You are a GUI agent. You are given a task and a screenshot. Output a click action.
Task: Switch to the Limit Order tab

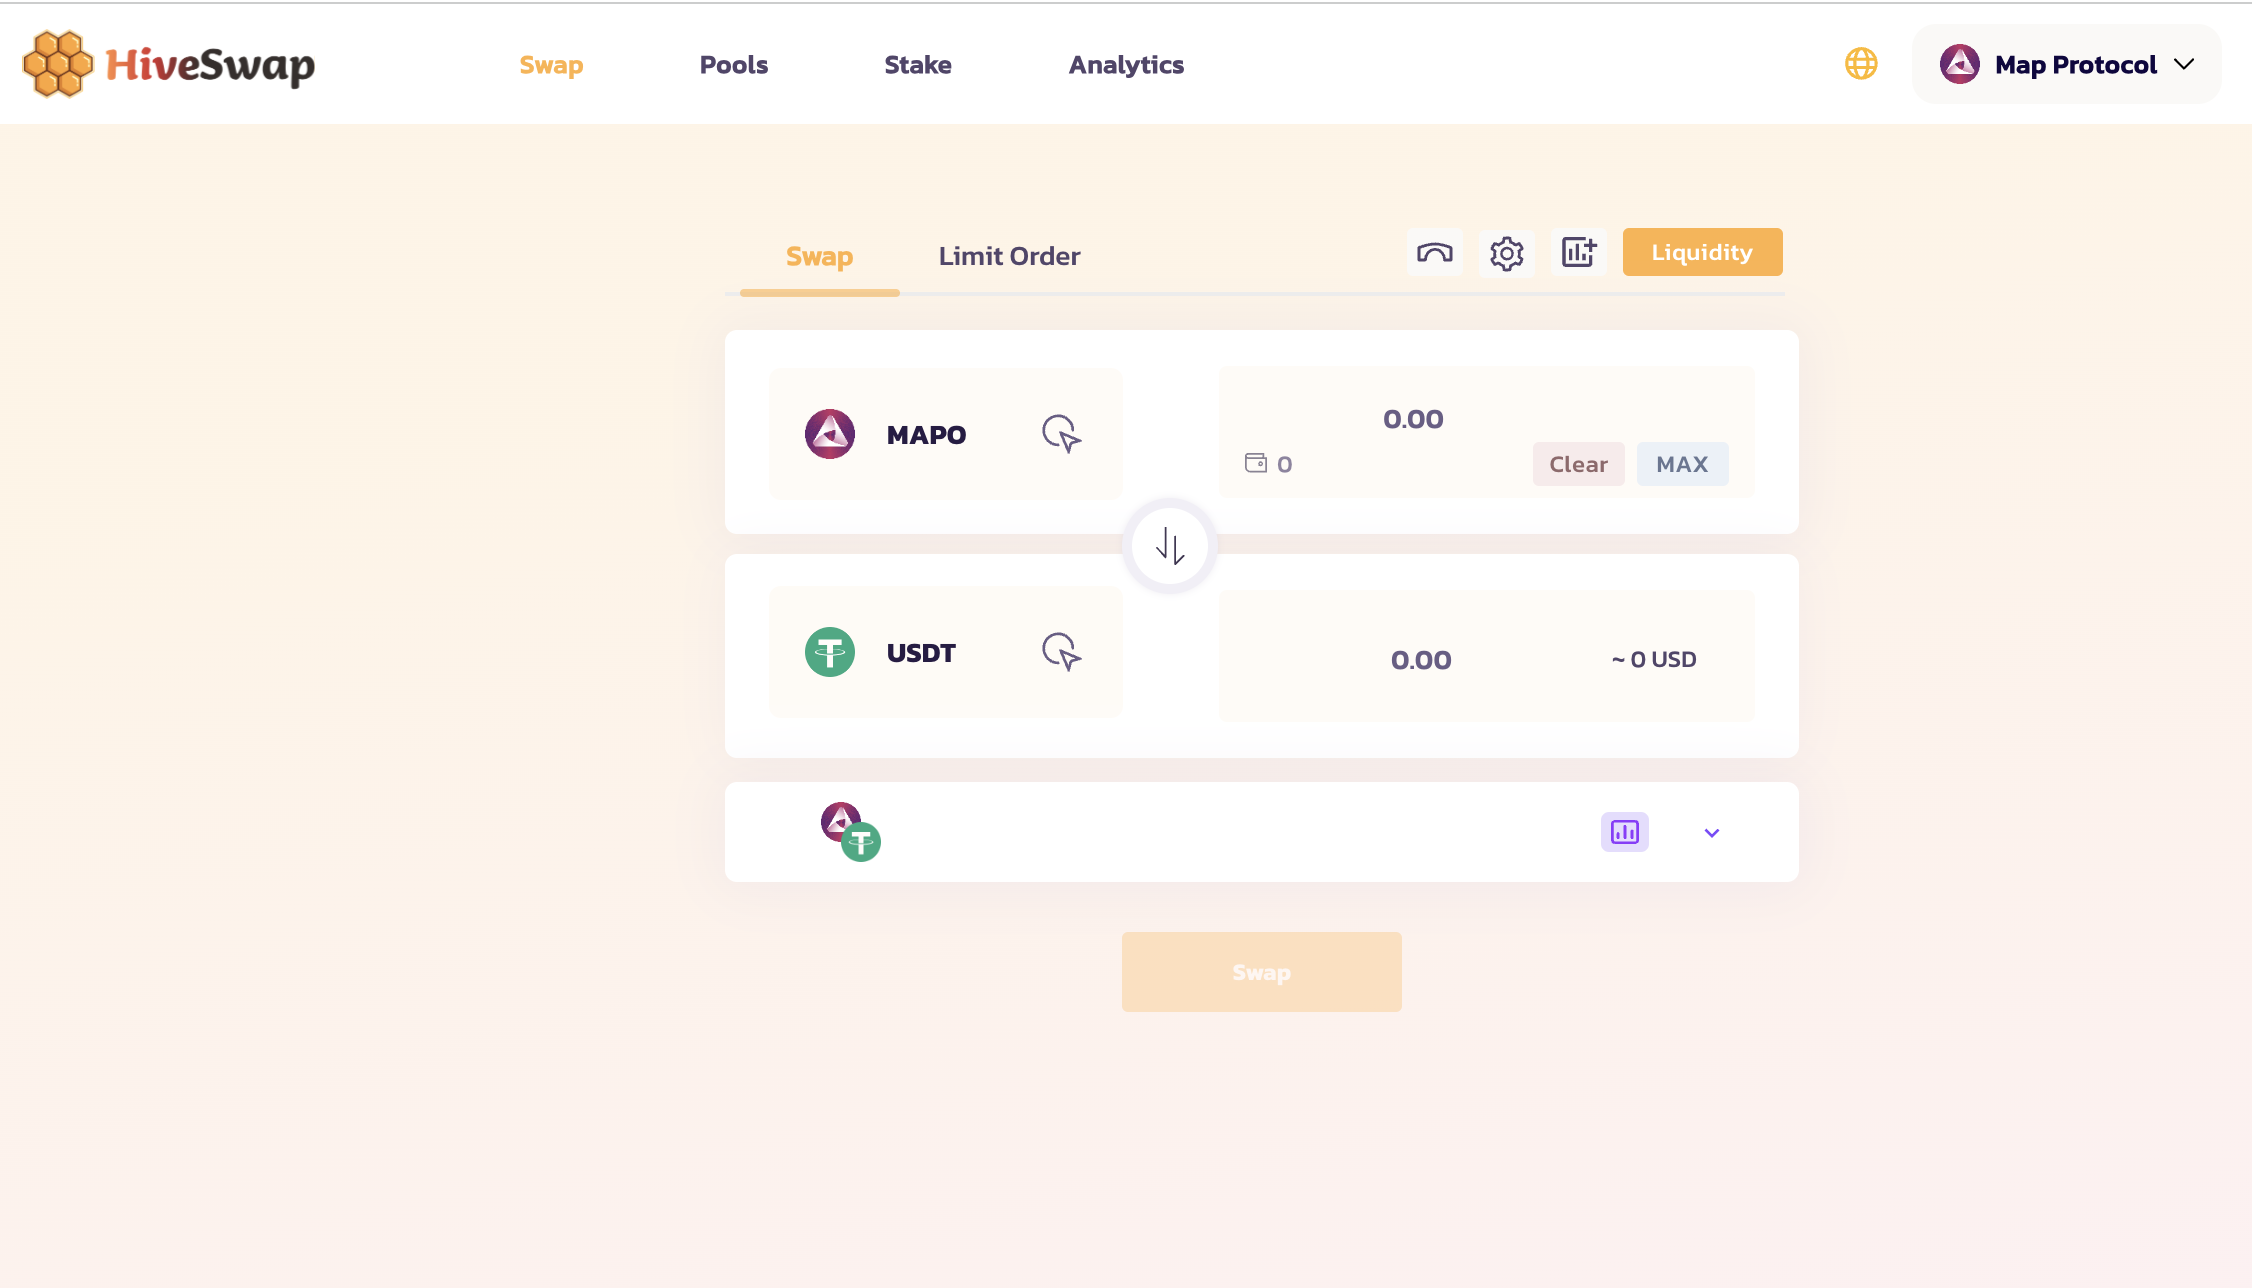(1009, 256)
